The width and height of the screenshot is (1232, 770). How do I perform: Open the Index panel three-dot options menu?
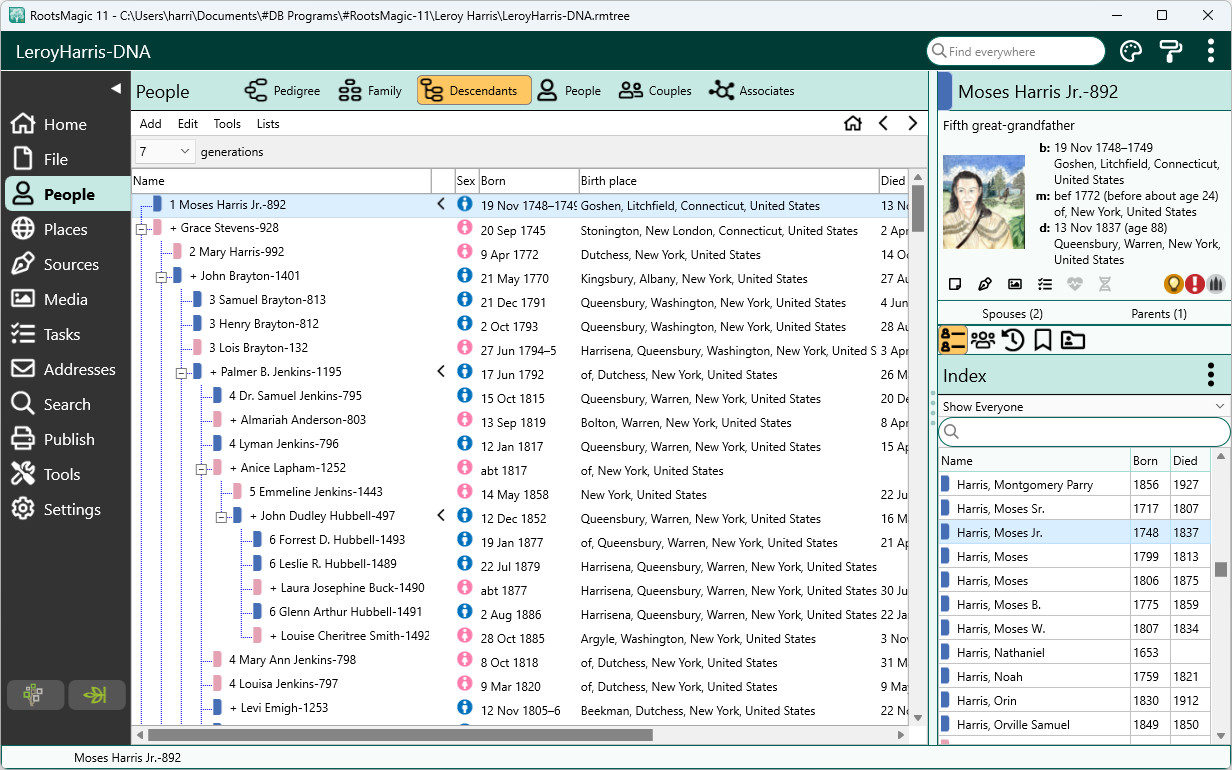pos(1211,376)
